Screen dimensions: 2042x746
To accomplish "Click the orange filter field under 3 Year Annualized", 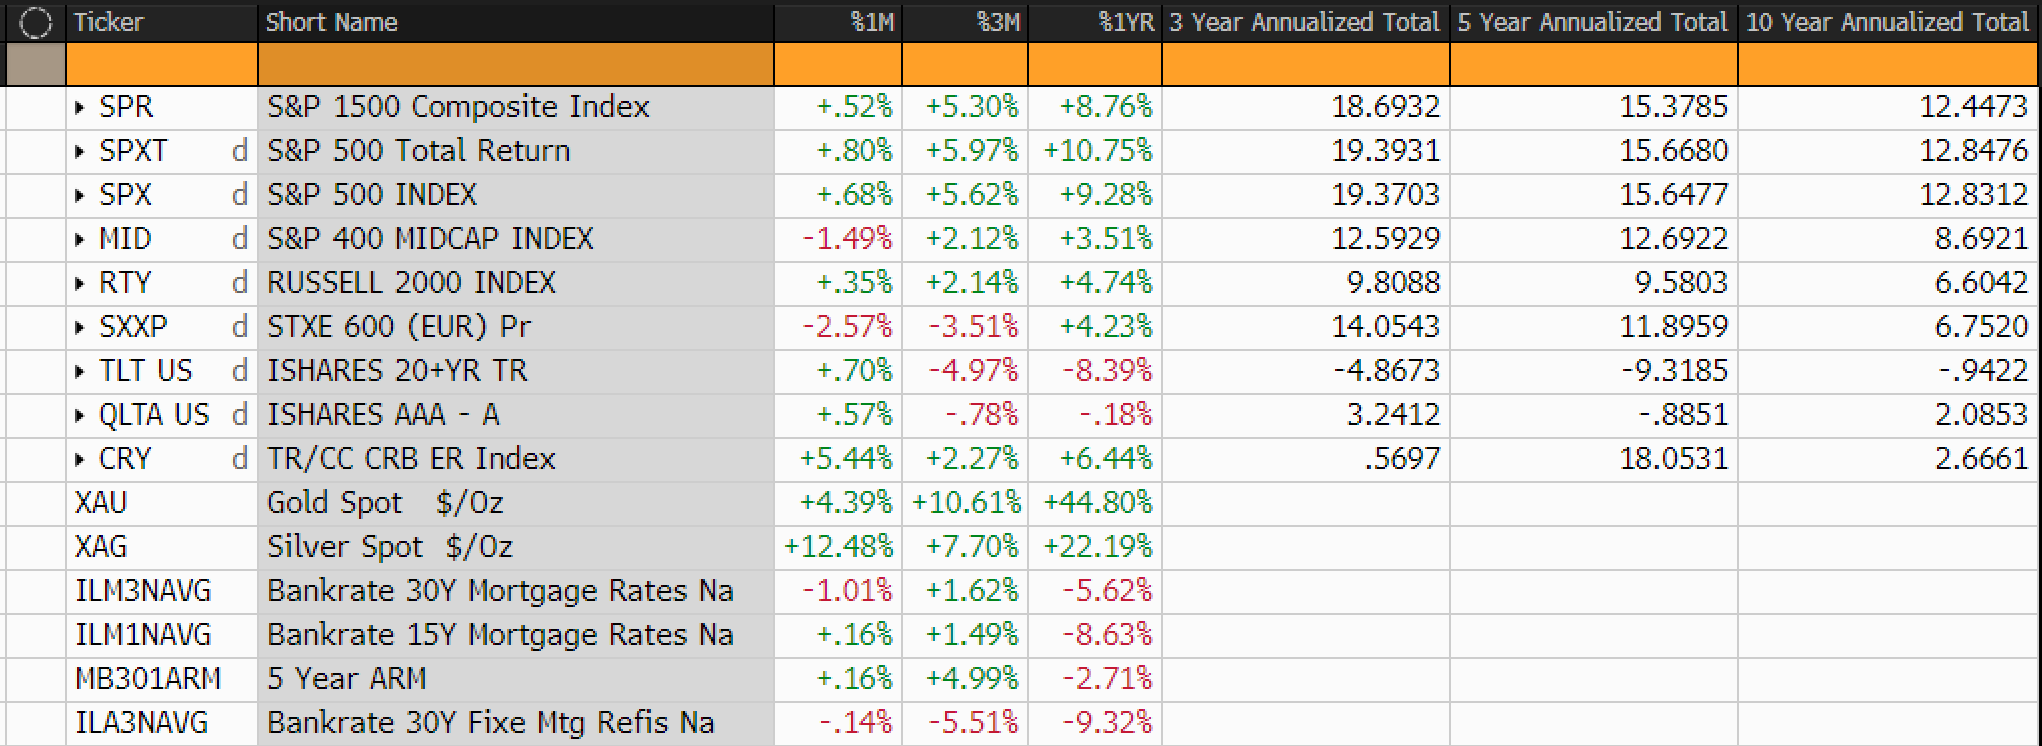I will [1305, 64].
